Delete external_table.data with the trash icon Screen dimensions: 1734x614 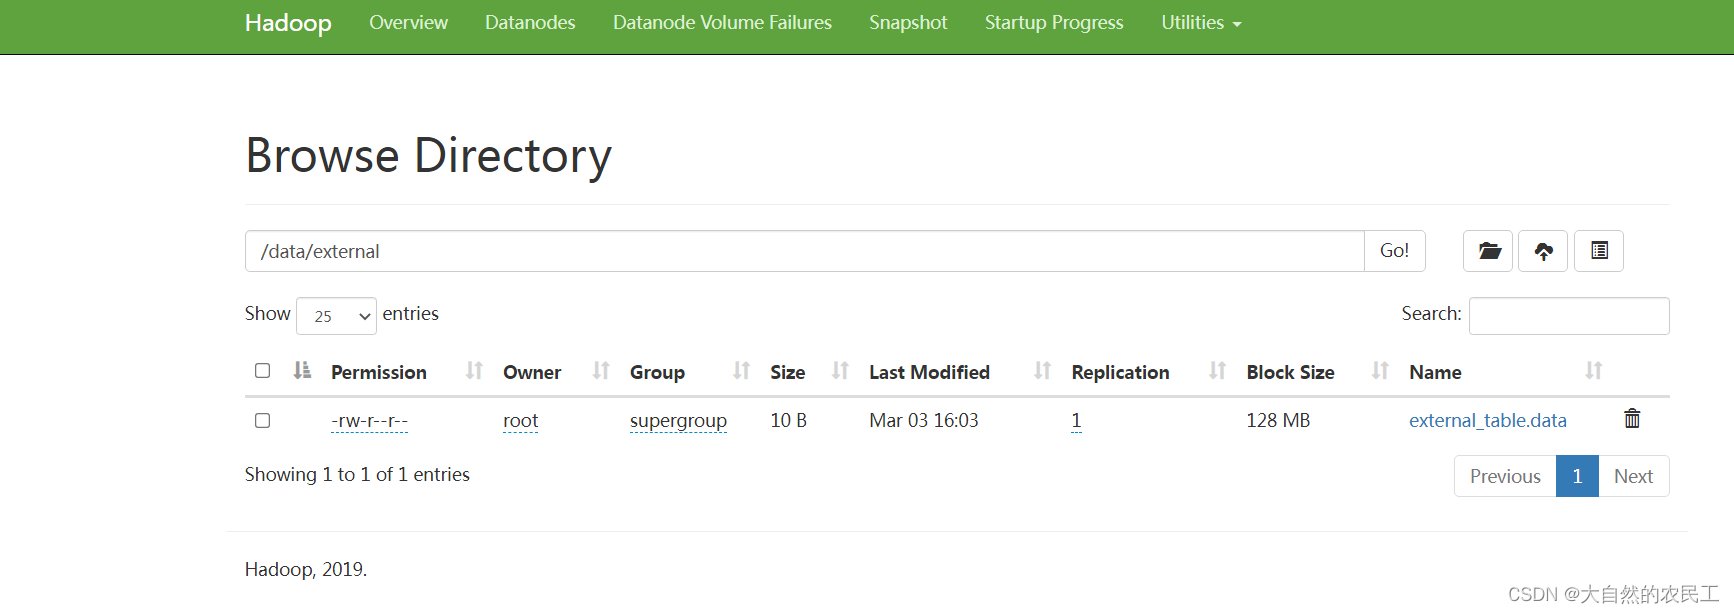[x=1632, y=419]
